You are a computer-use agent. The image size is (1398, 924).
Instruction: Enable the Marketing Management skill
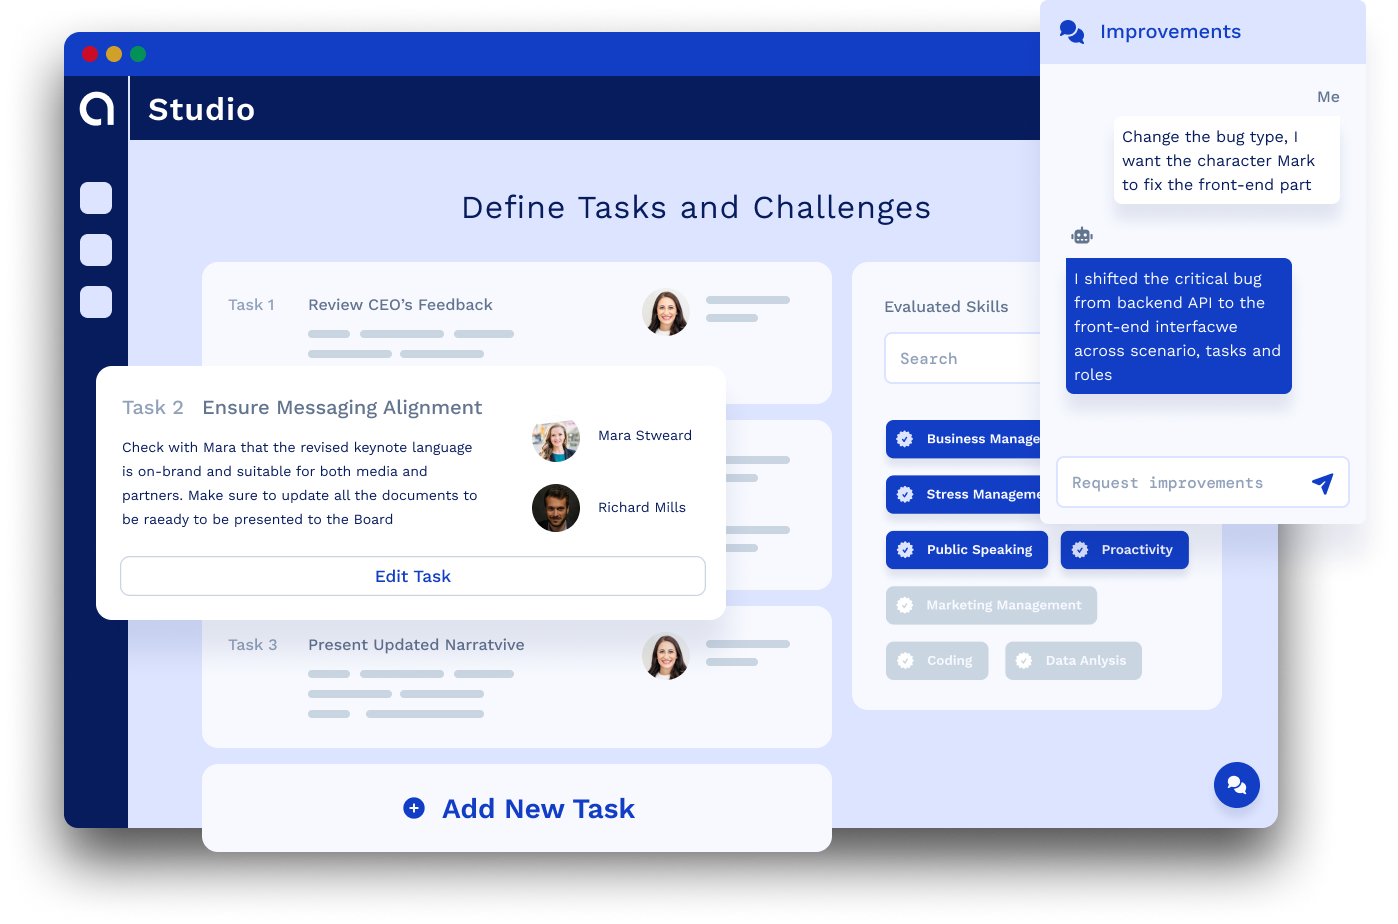(991, 605)
